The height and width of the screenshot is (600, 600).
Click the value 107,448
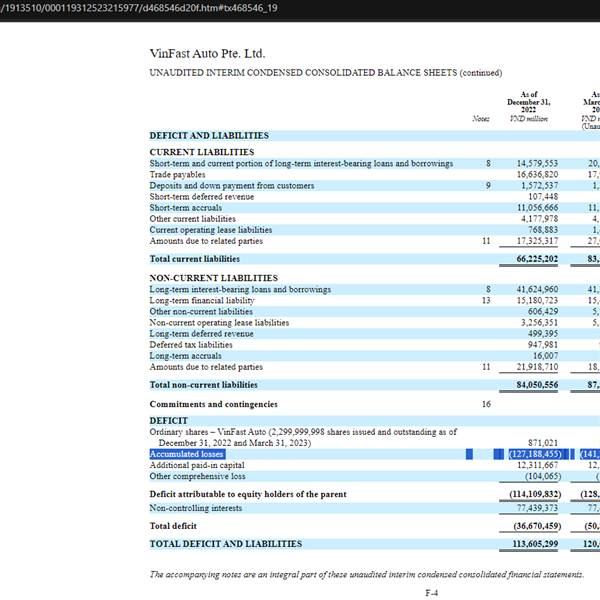pyautogui.click(x=543, y=197)
